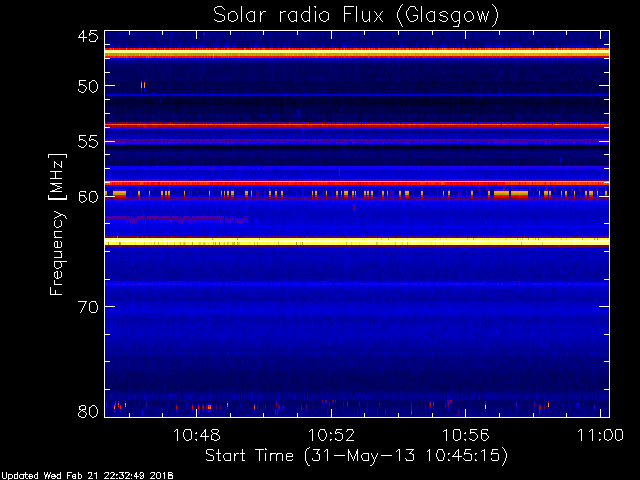Viewport: 640px width, 480px height.
Task: Click the 70 frequency tick label
Action: 88,307
